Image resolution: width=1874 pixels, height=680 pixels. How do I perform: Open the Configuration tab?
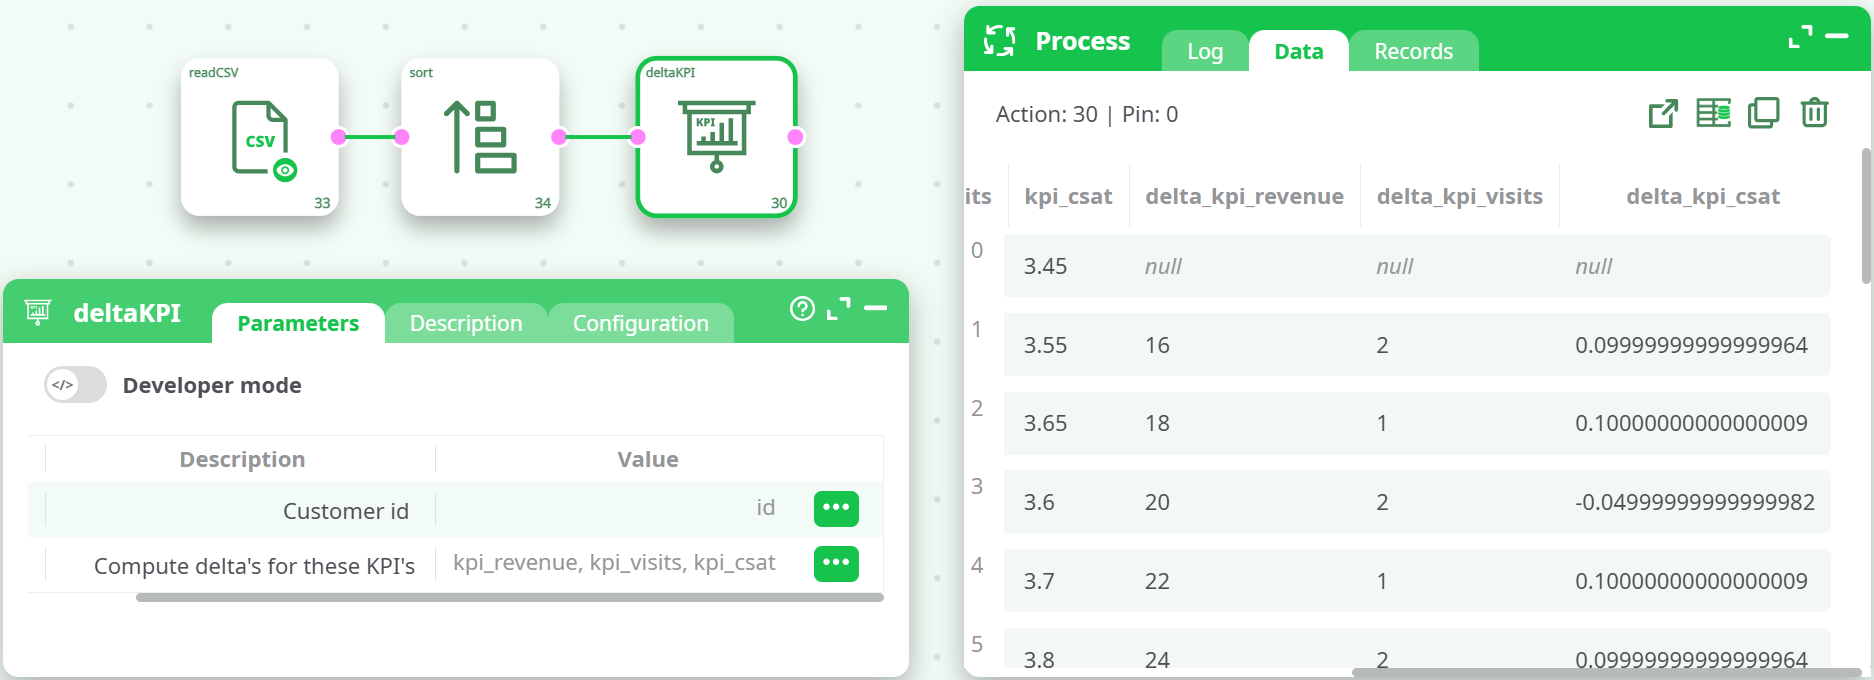tap(641, 323)
